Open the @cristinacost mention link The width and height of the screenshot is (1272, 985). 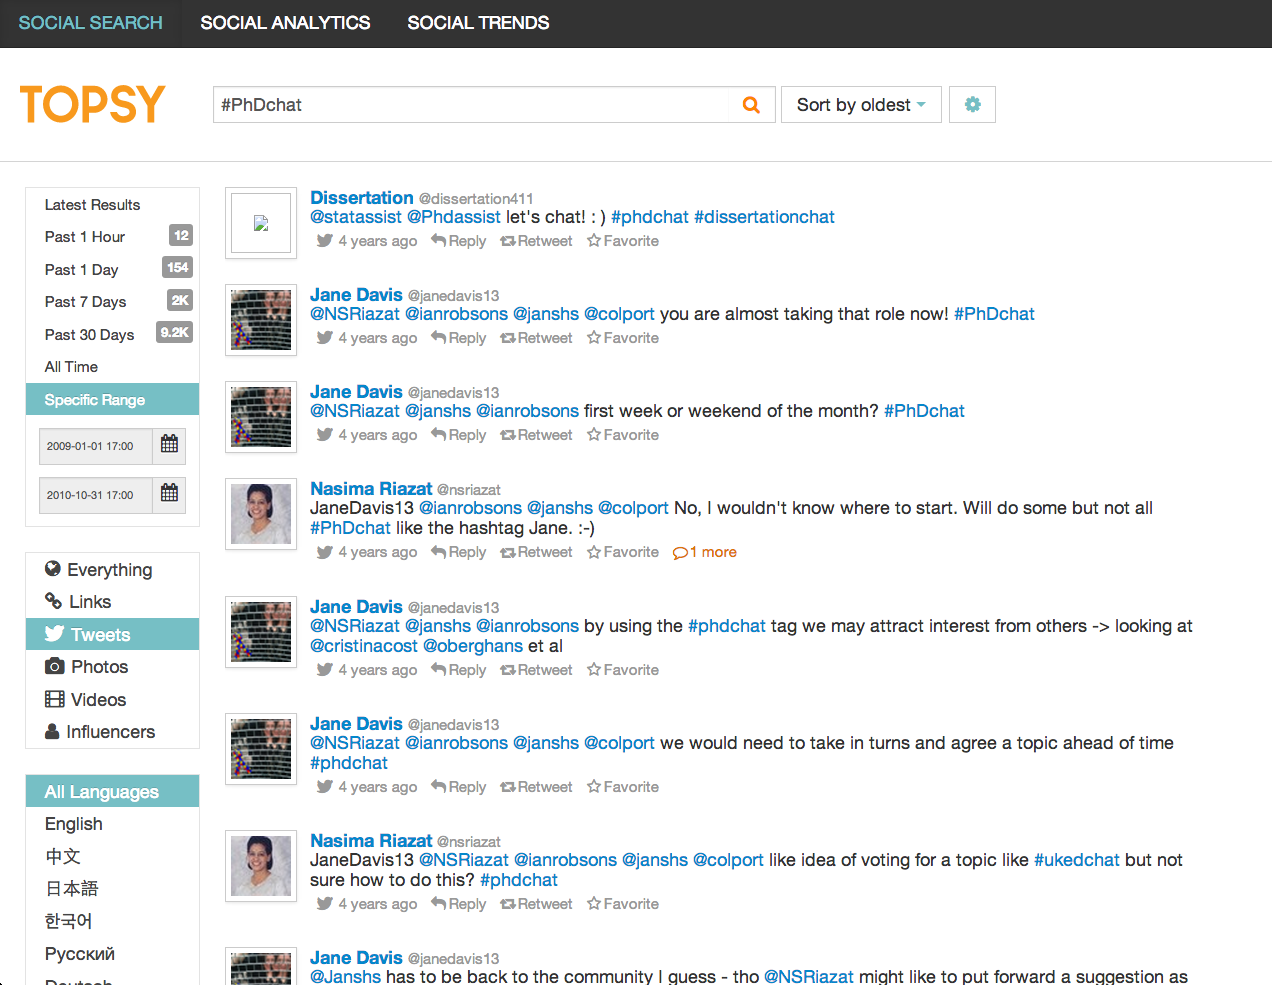[x=364, y=646]
